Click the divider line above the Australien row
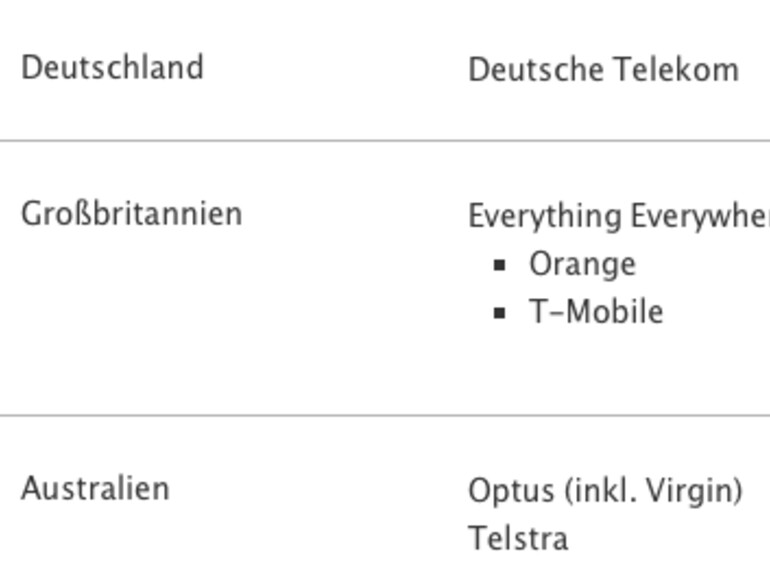This screenshot has height=578, width=770. 385,415
